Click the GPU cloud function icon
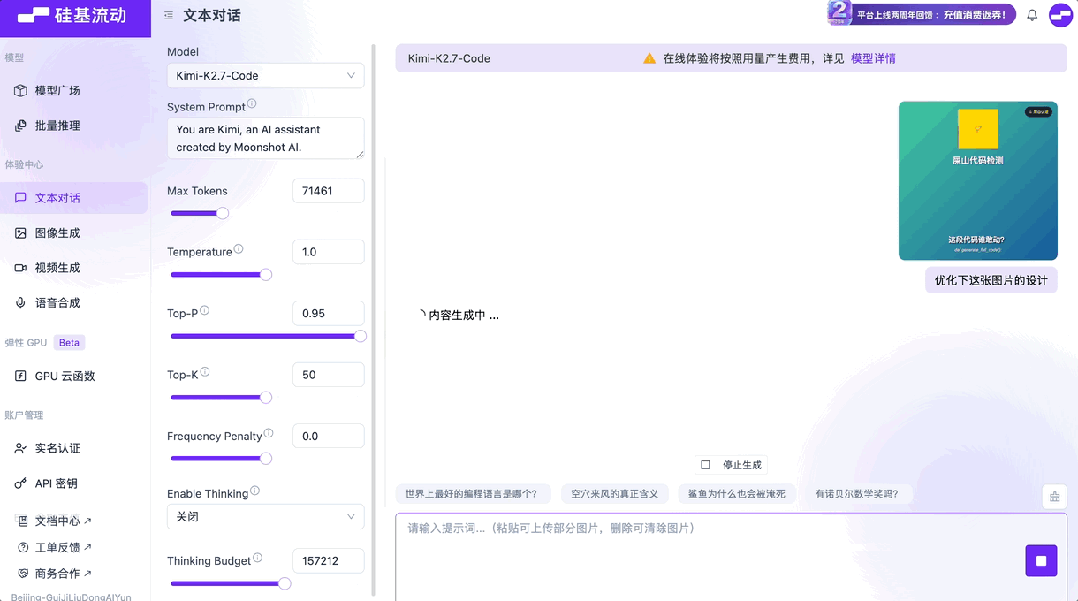 [x=21, y=375]
